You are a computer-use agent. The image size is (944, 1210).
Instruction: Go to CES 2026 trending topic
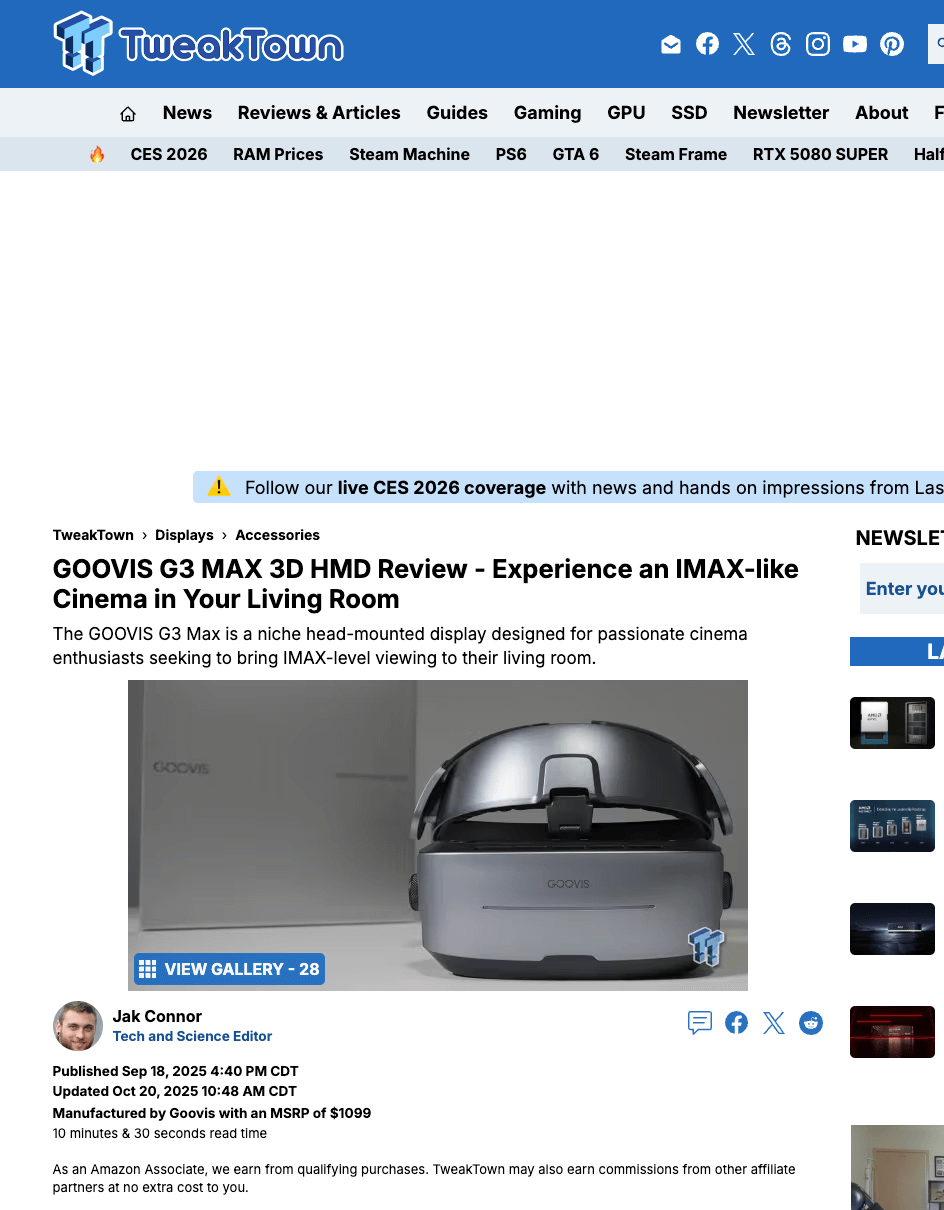[x=169, y=154]
